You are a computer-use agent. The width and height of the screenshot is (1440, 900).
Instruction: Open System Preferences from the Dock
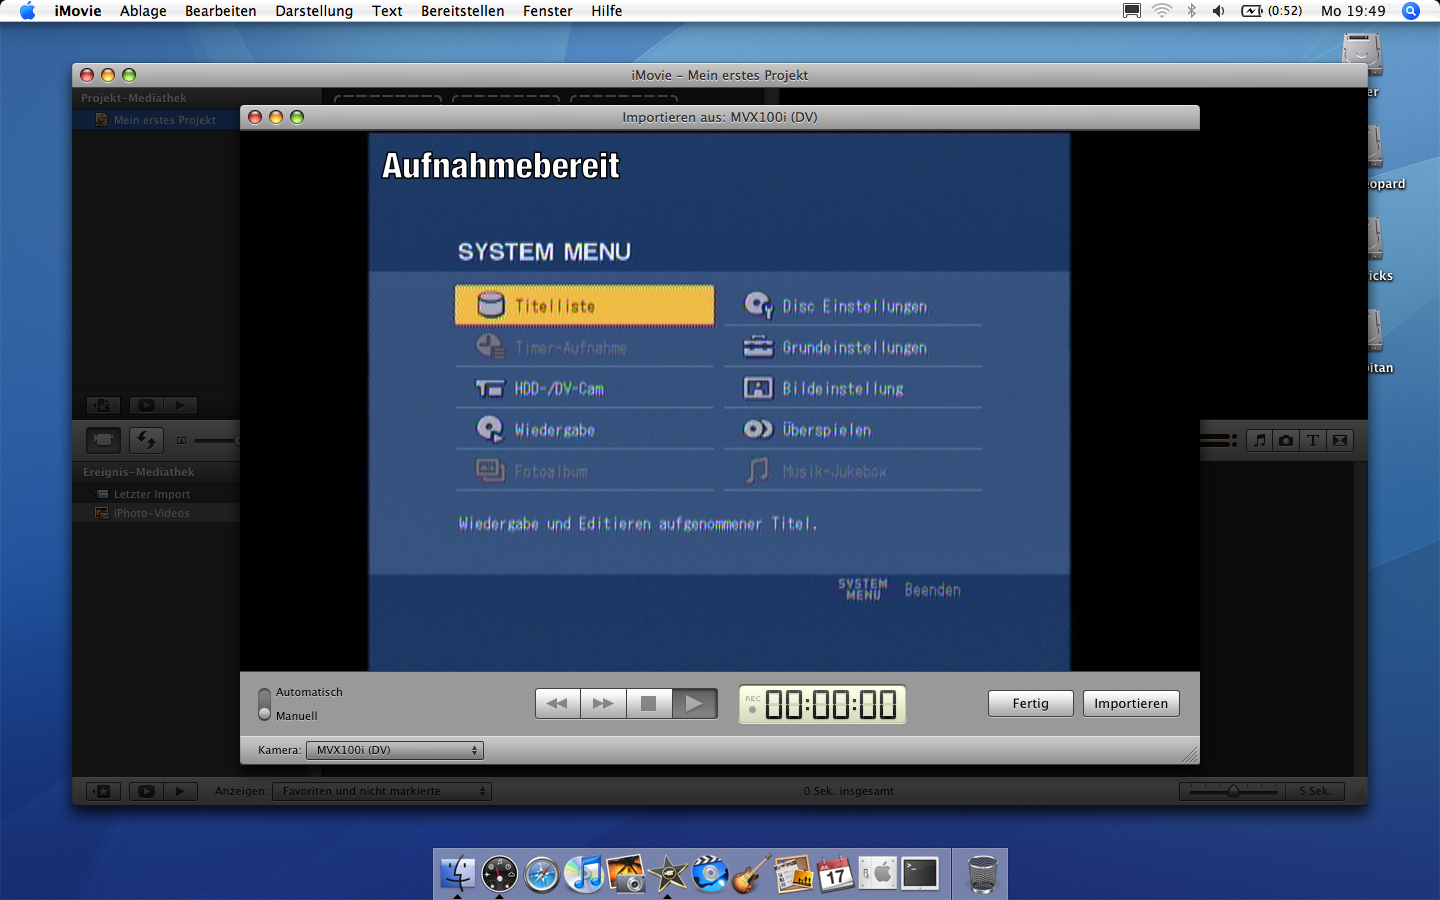(x=878, y=874)
